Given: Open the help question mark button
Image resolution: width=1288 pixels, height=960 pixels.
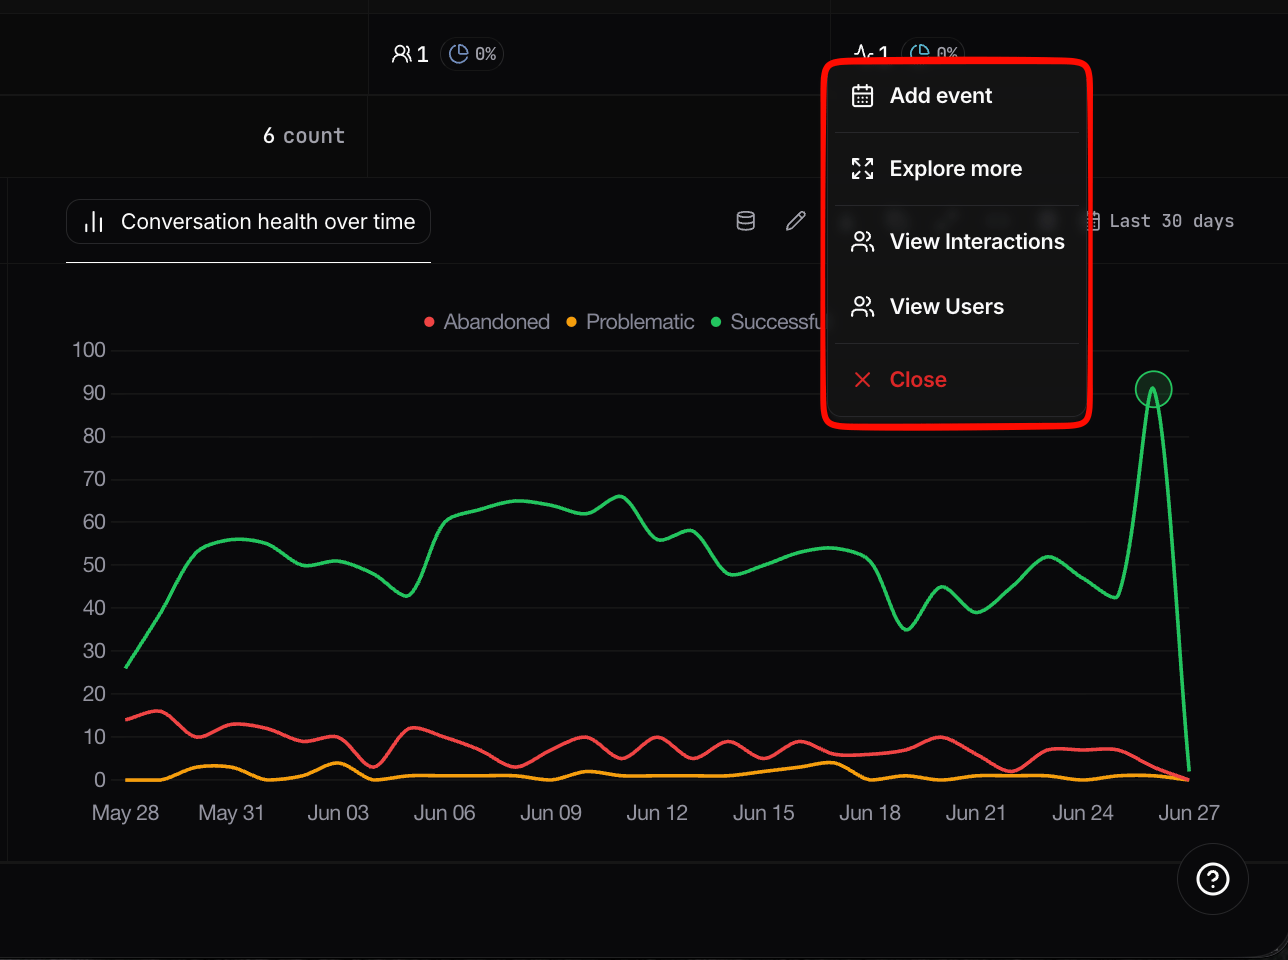Looking at the screenshot, I should (1213, 879).
